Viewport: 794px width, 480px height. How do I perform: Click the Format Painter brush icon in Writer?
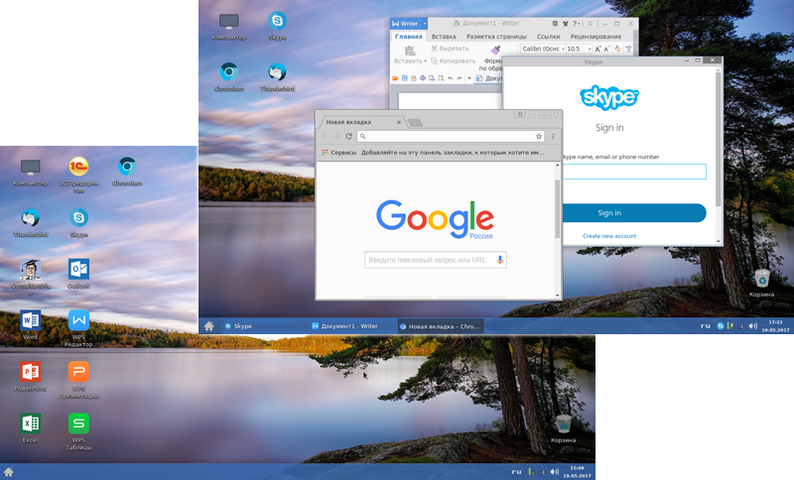click(495, 50)
